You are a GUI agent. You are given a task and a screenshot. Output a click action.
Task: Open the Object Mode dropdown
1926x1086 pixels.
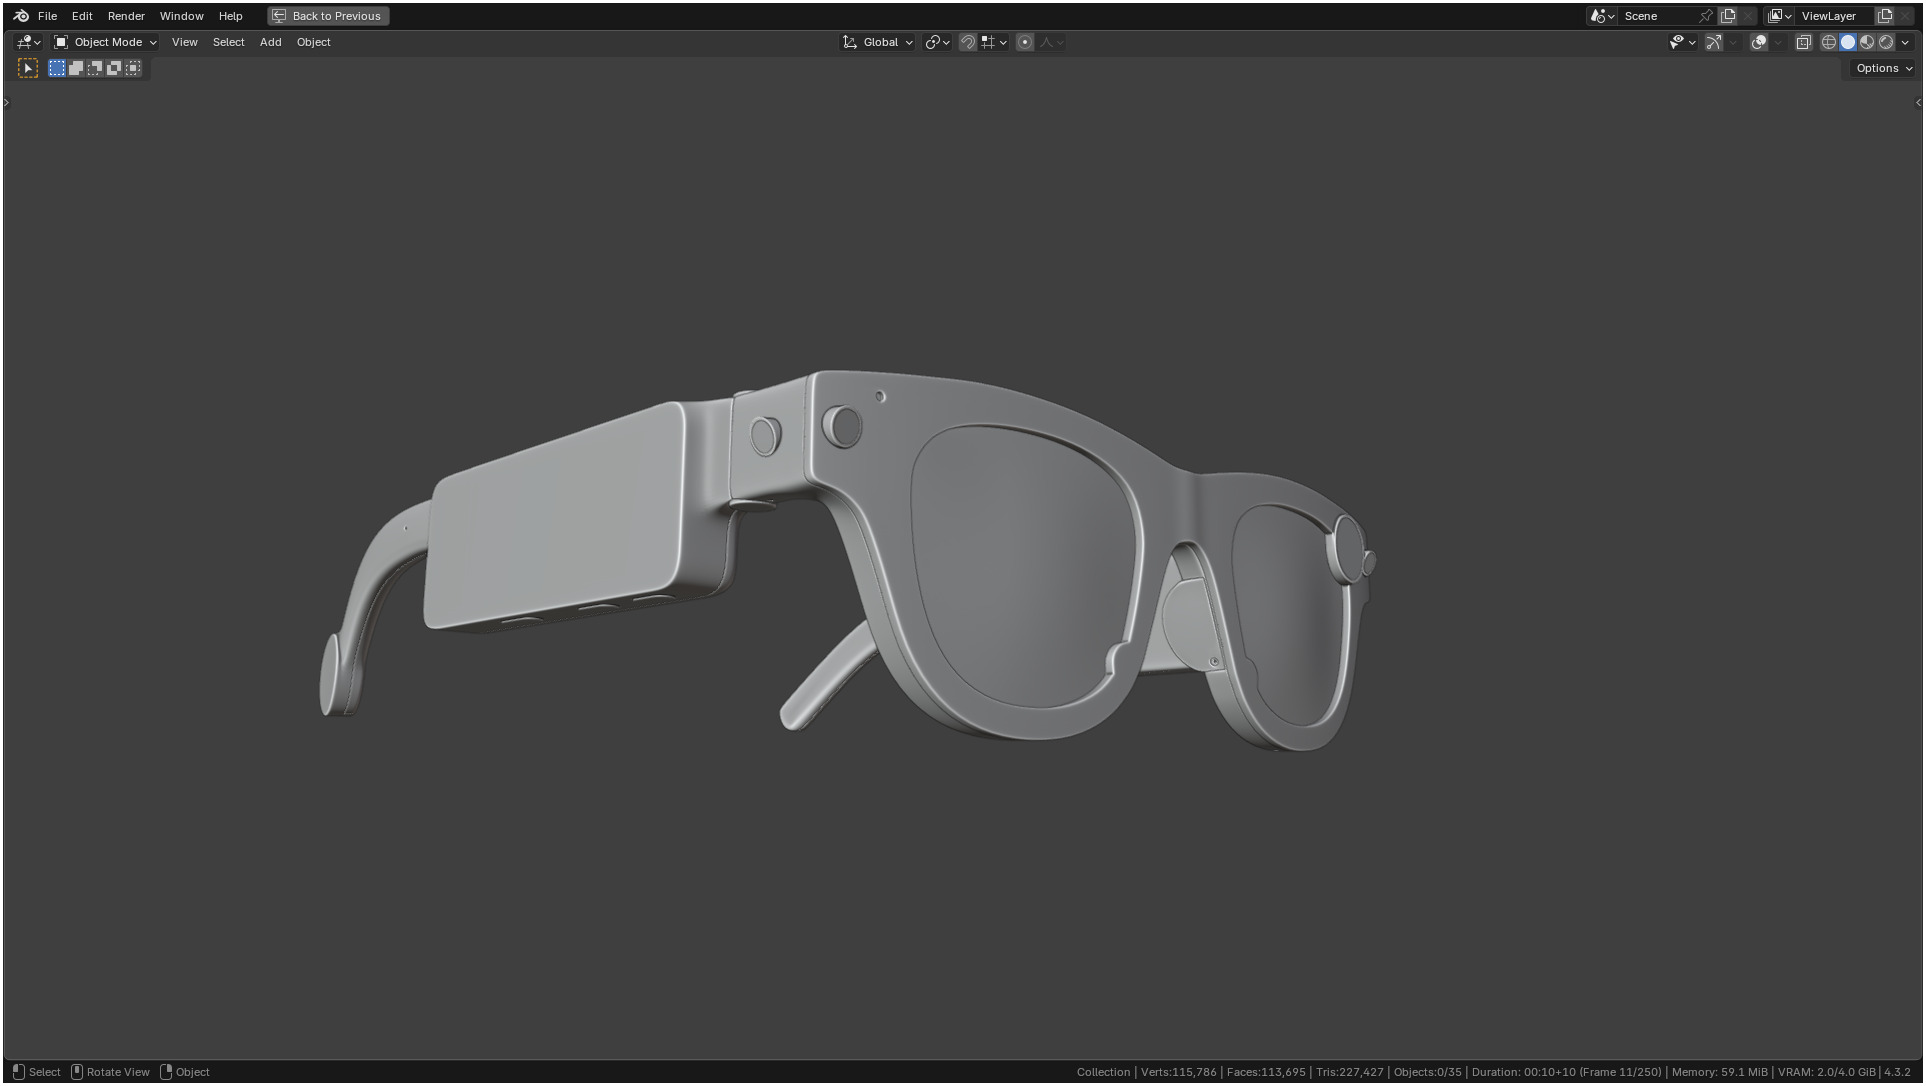(105, 42)
